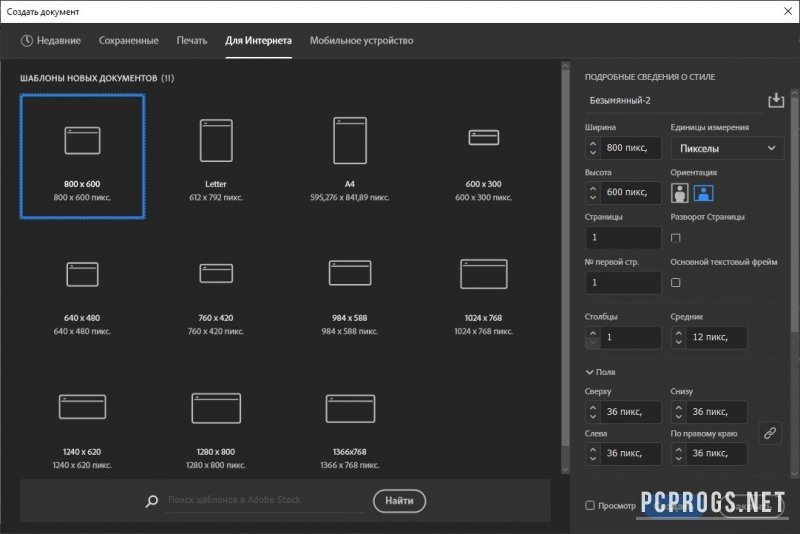The height and width of the screenshot is (534, 800).
Task: Click the Столбцы stepper arrows
Action: click(x=592, y=337)
